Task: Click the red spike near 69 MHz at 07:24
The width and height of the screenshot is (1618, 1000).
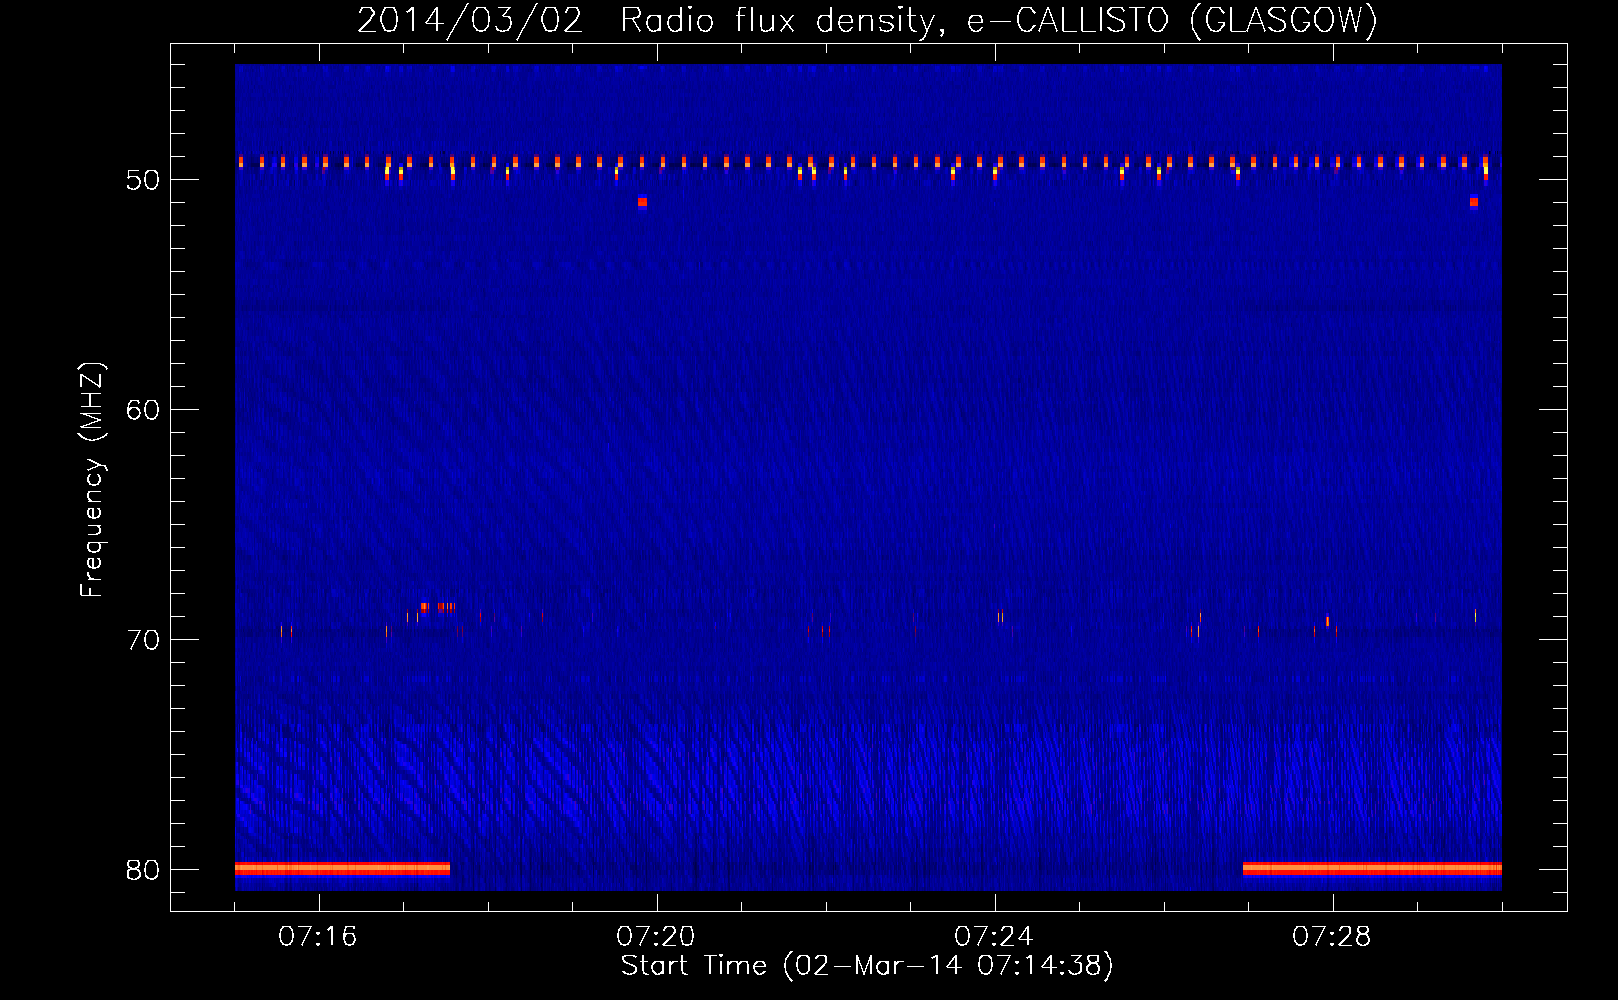Action: pos(999,616)
